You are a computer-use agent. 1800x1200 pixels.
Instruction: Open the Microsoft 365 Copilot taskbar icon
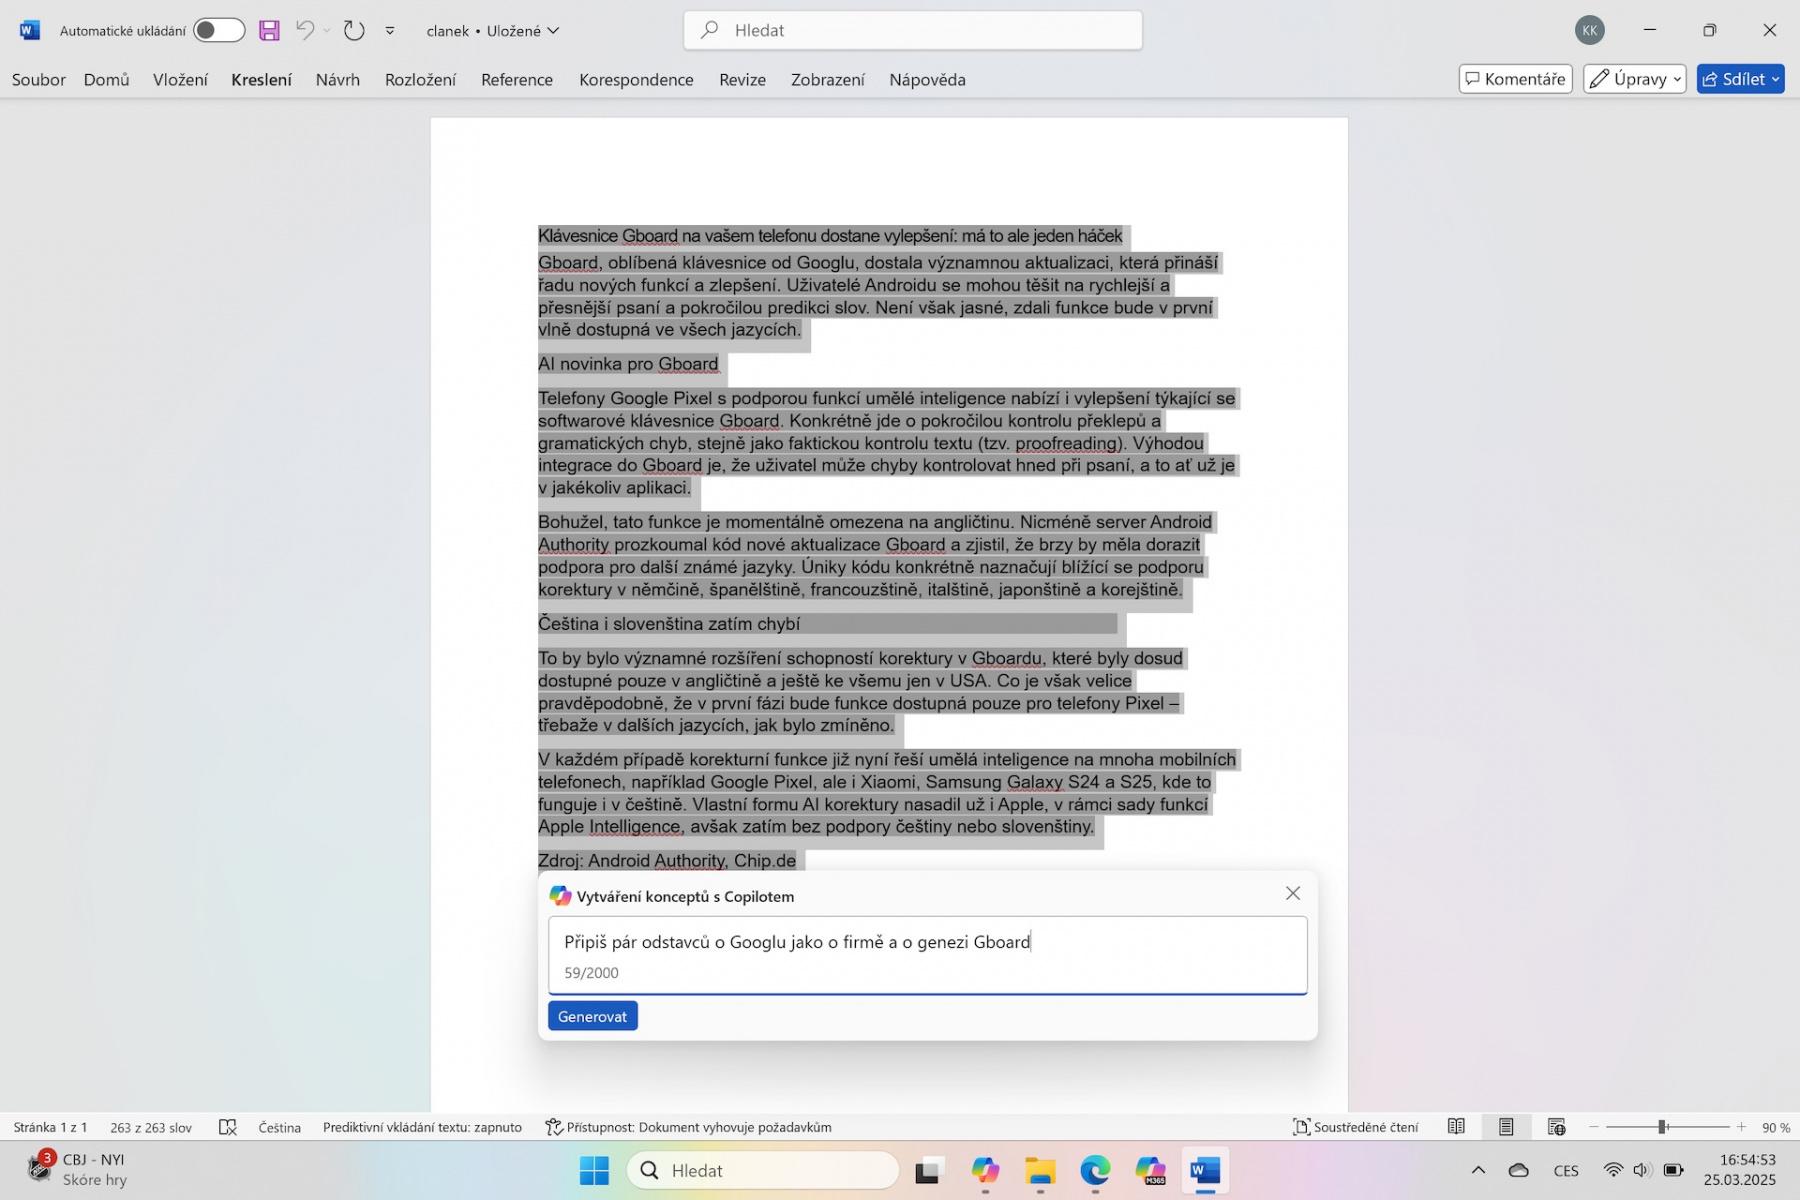(x=1150, y=1170)
